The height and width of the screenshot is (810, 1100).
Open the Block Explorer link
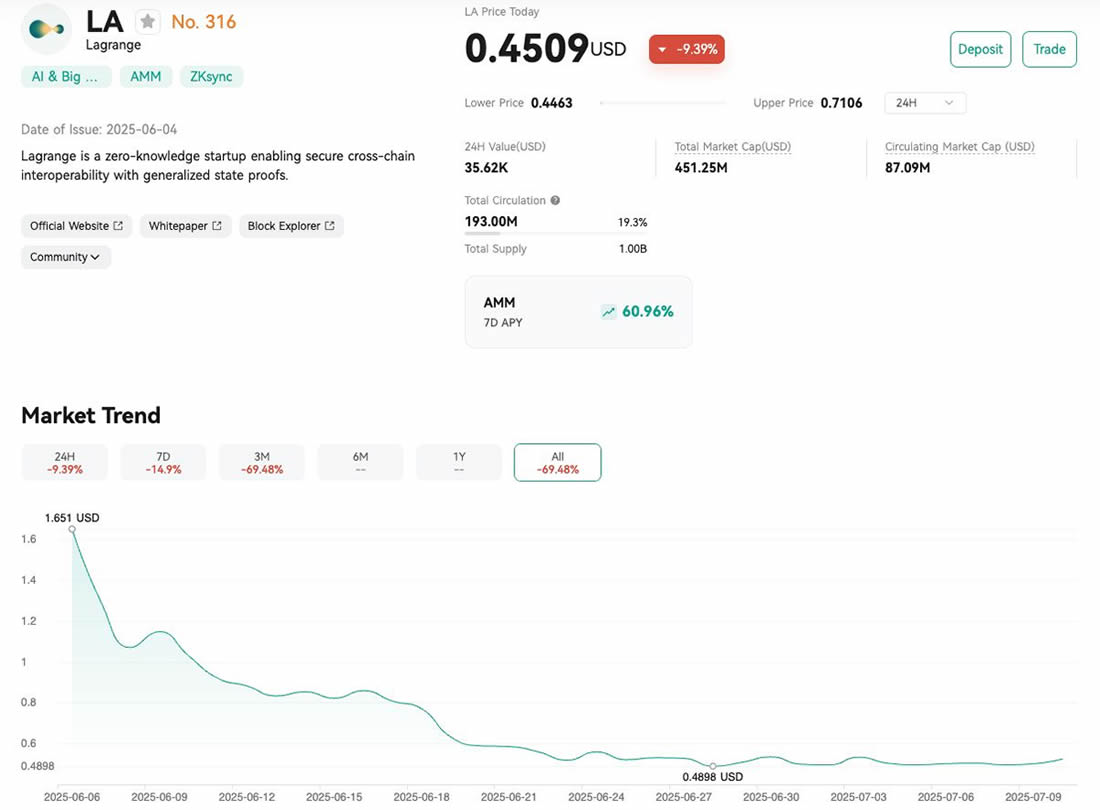pos(291,226)
